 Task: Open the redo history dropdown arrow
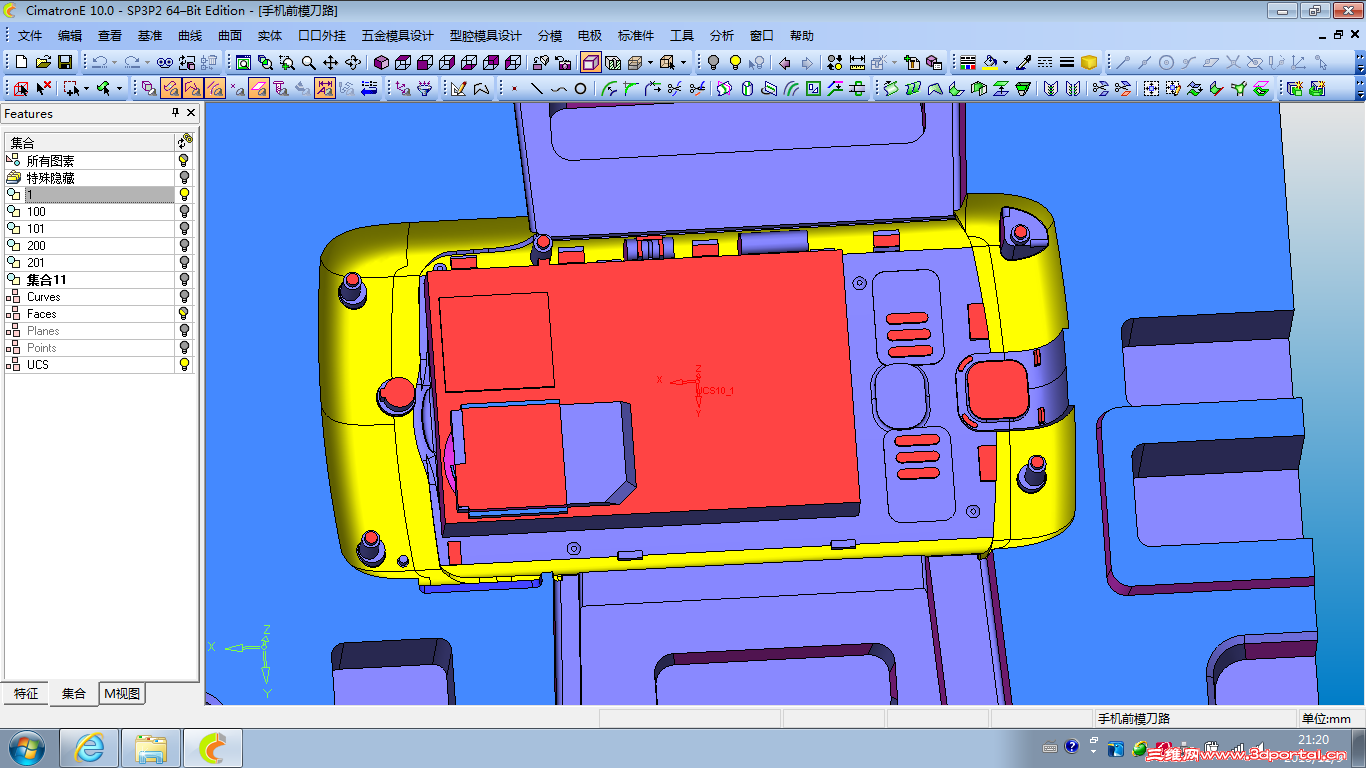(147, 62)
